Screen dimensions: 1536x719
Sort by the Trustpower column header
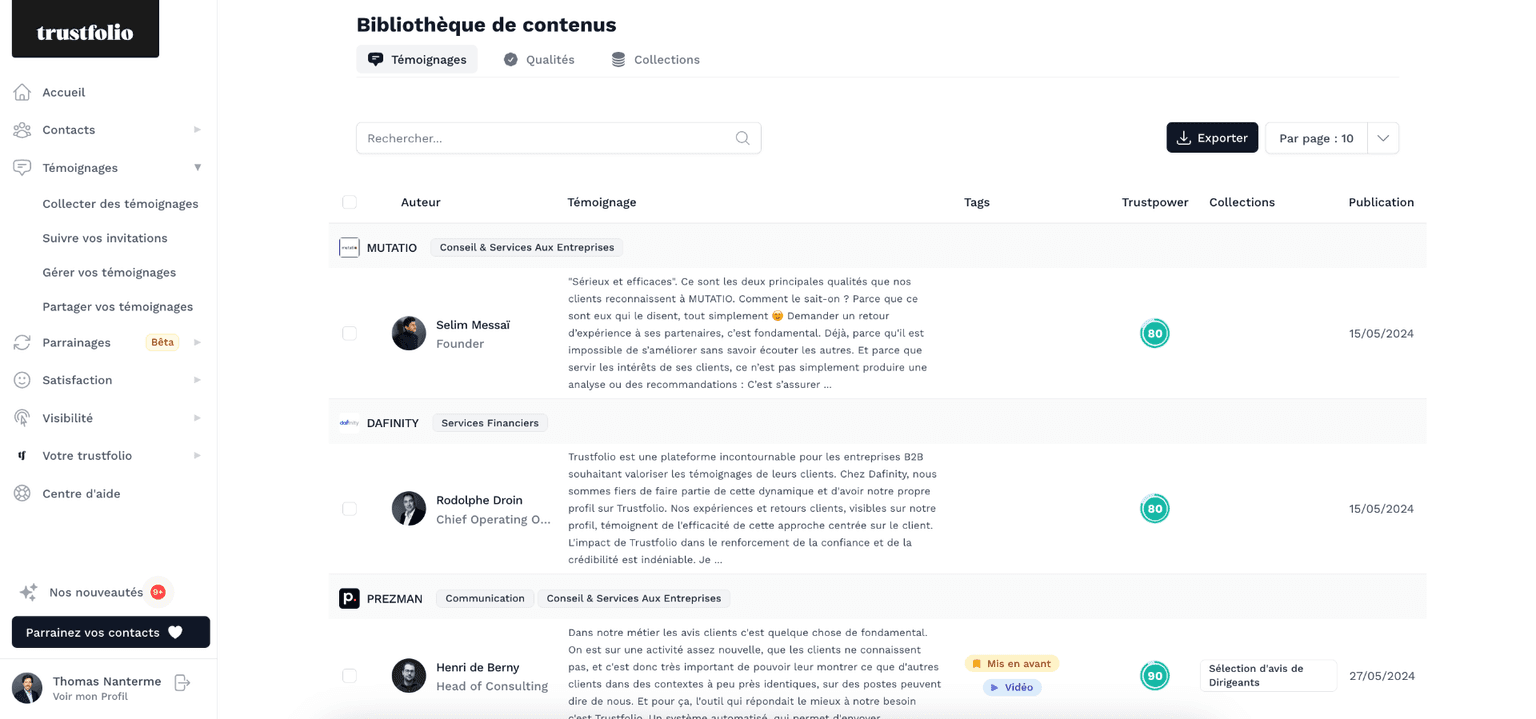click(x=1155, y=202)
